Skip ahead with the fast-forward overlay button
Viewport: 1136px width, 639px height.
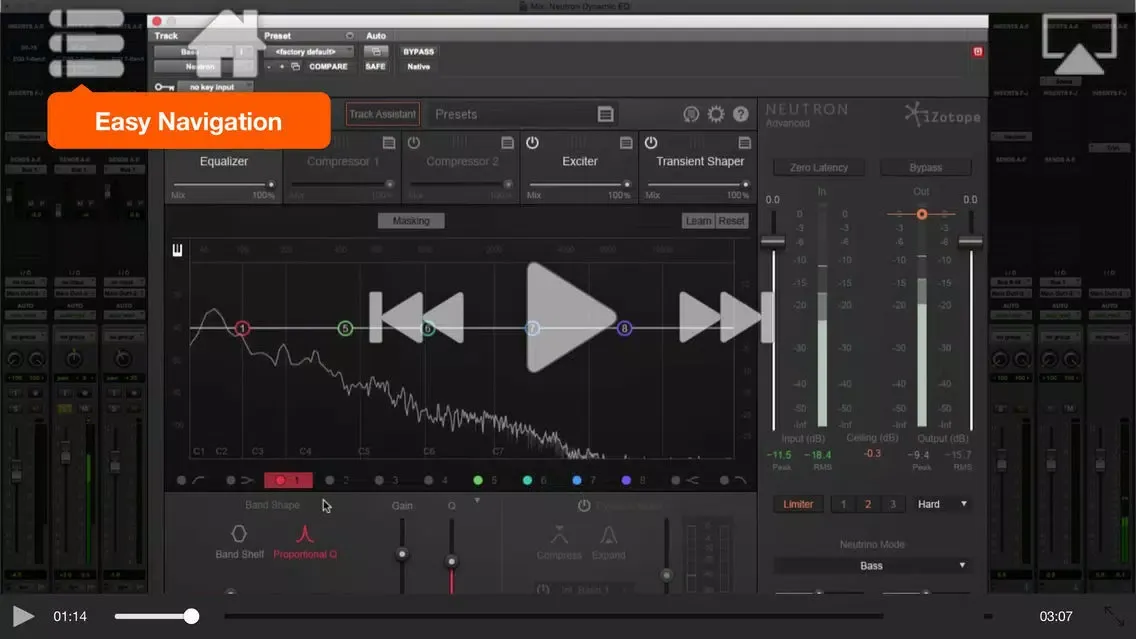(726, 317)
